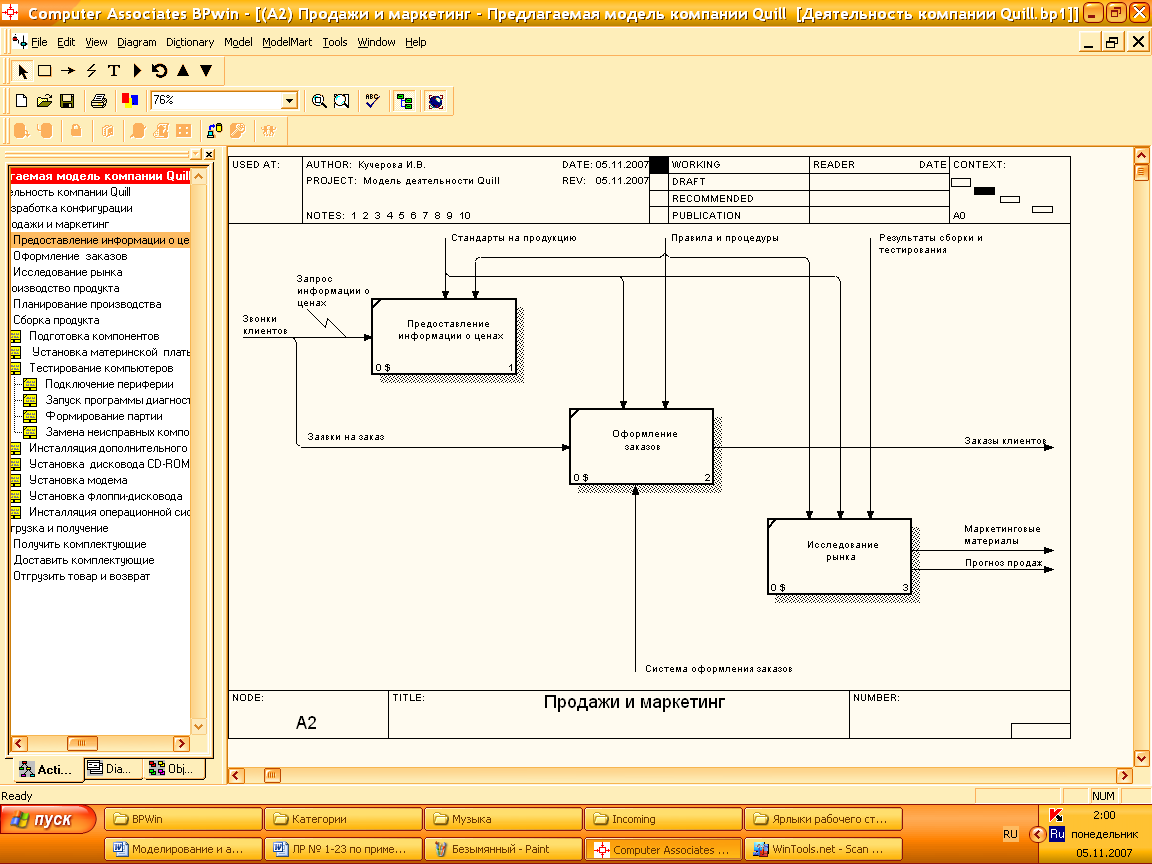The width and height of the screenshot is (1152, 864).
Task: Click arrow label Заказы клиентов
Action: (x=1005, y=441)
